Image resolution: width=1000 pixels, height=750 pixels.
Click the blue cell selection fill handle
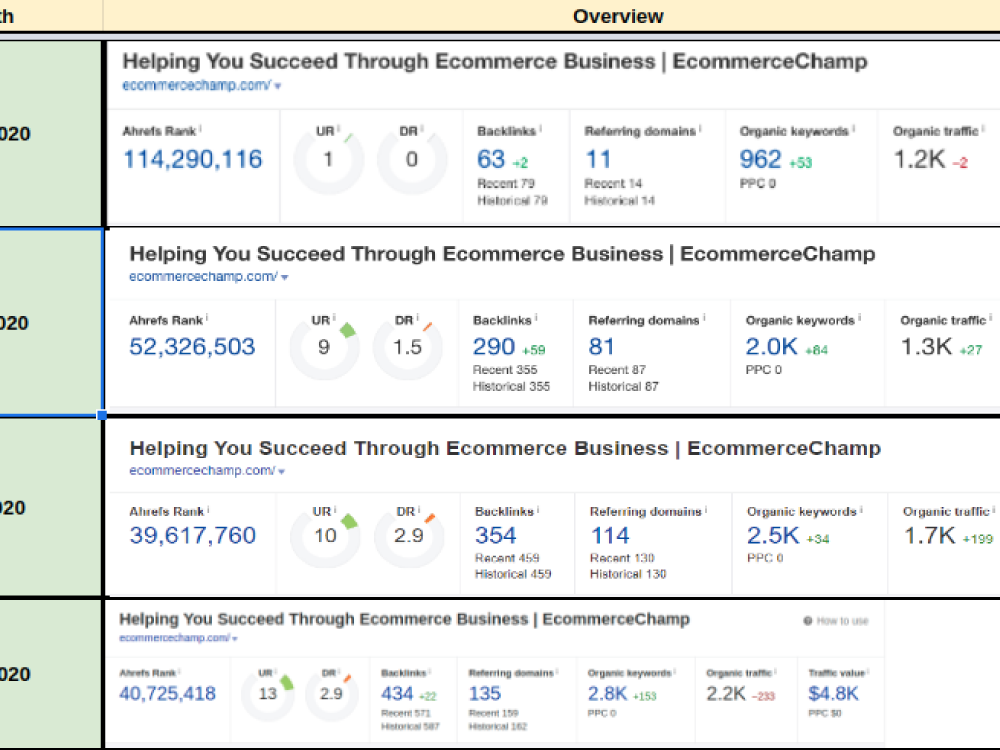click(x=102, y=414)
